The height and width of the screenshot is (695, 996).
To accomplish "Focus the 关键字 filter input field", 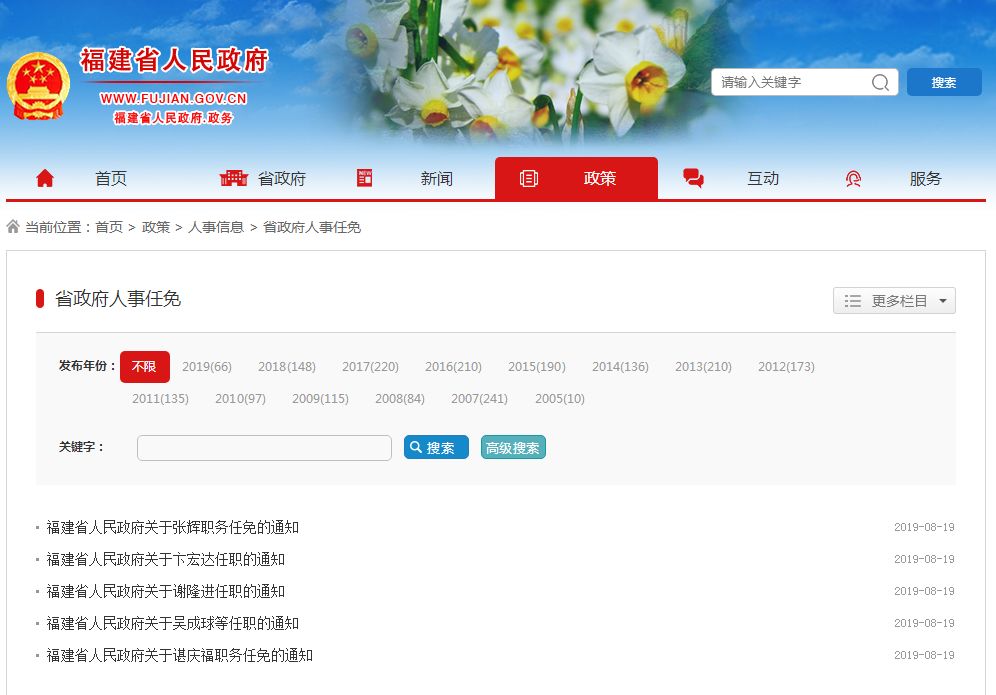I will (264, 448).
